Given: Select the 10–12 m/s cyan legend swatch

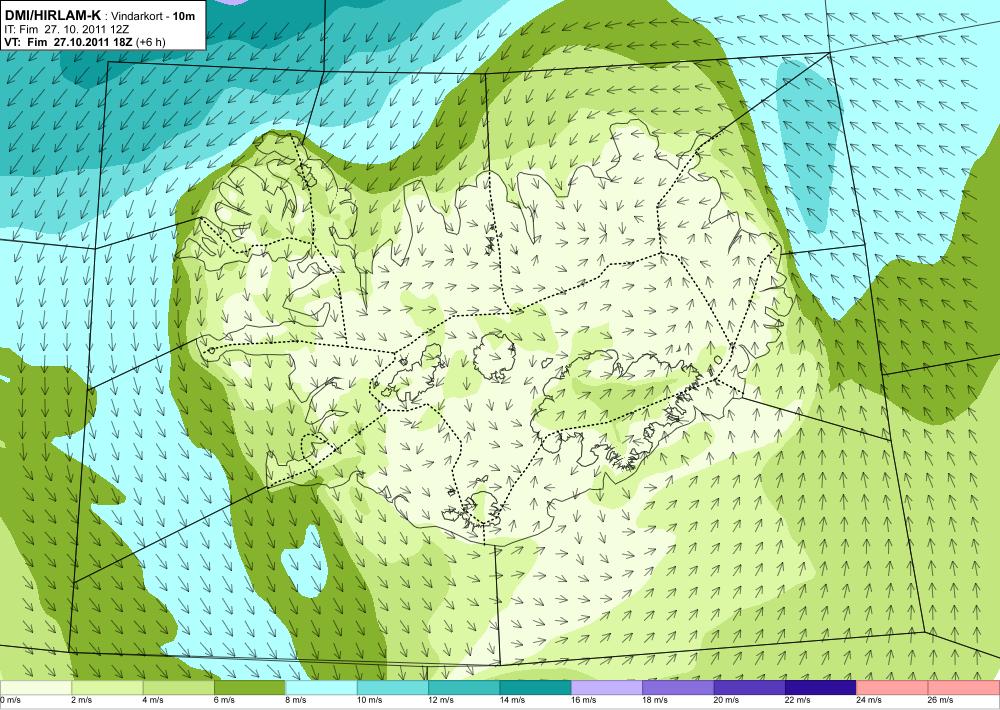Looking at the screenshot, I should (x=393, y=688).
